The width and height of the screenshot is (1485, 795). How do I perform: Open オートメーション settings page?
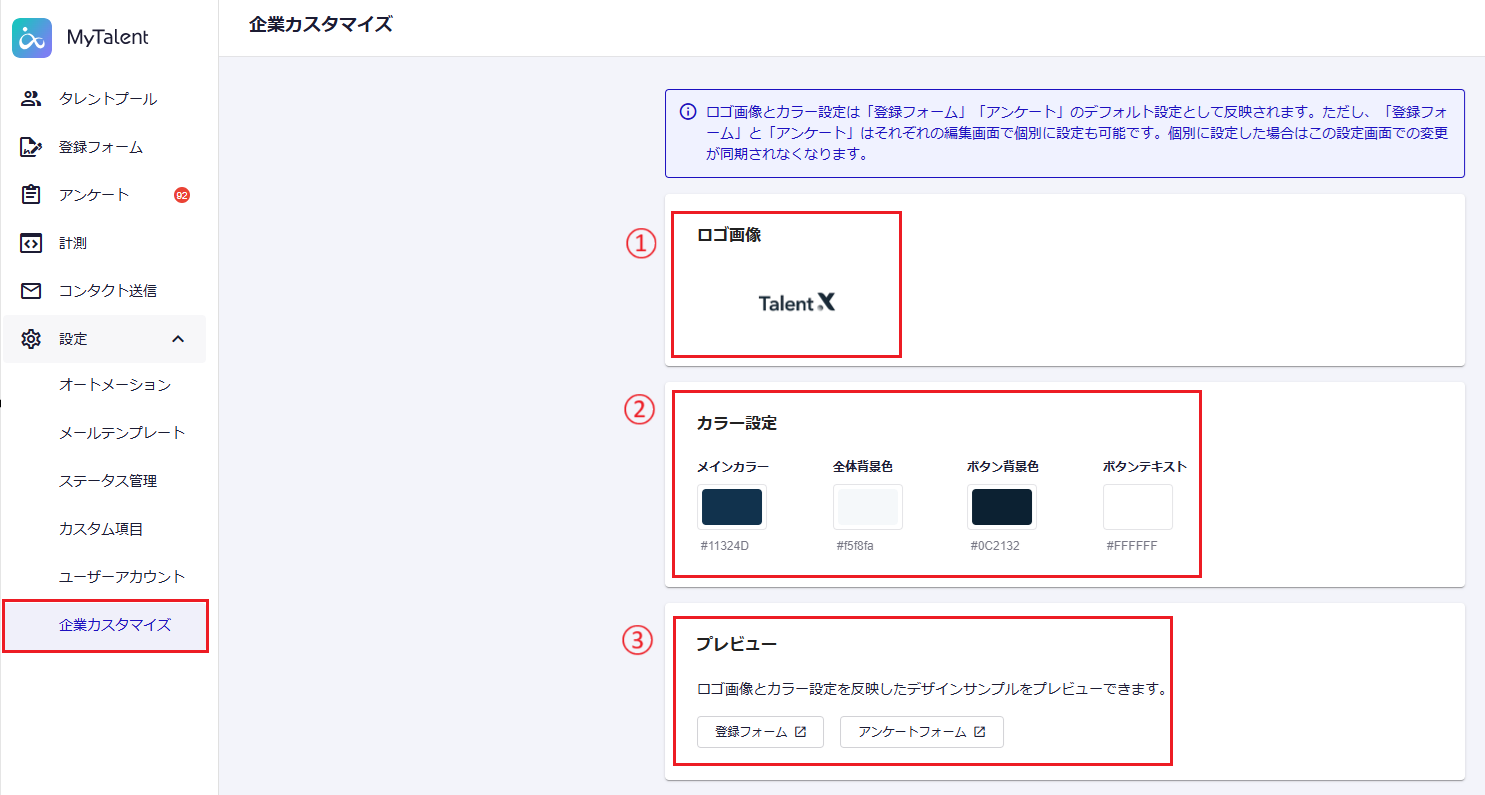115,385
